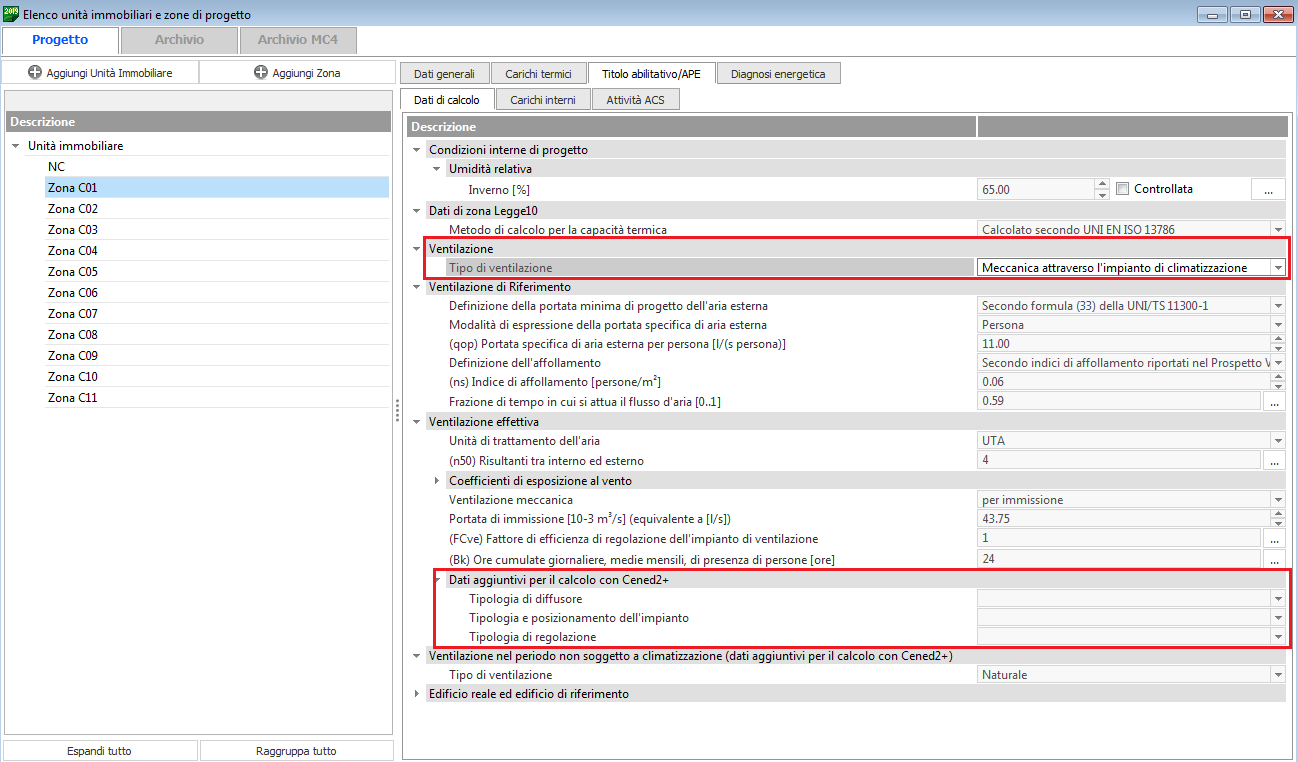The width and height of the screenshot is (1298, 762).
Task: Collapse the Unità immobiliare tree node
Action: click(x=15, y=146)
